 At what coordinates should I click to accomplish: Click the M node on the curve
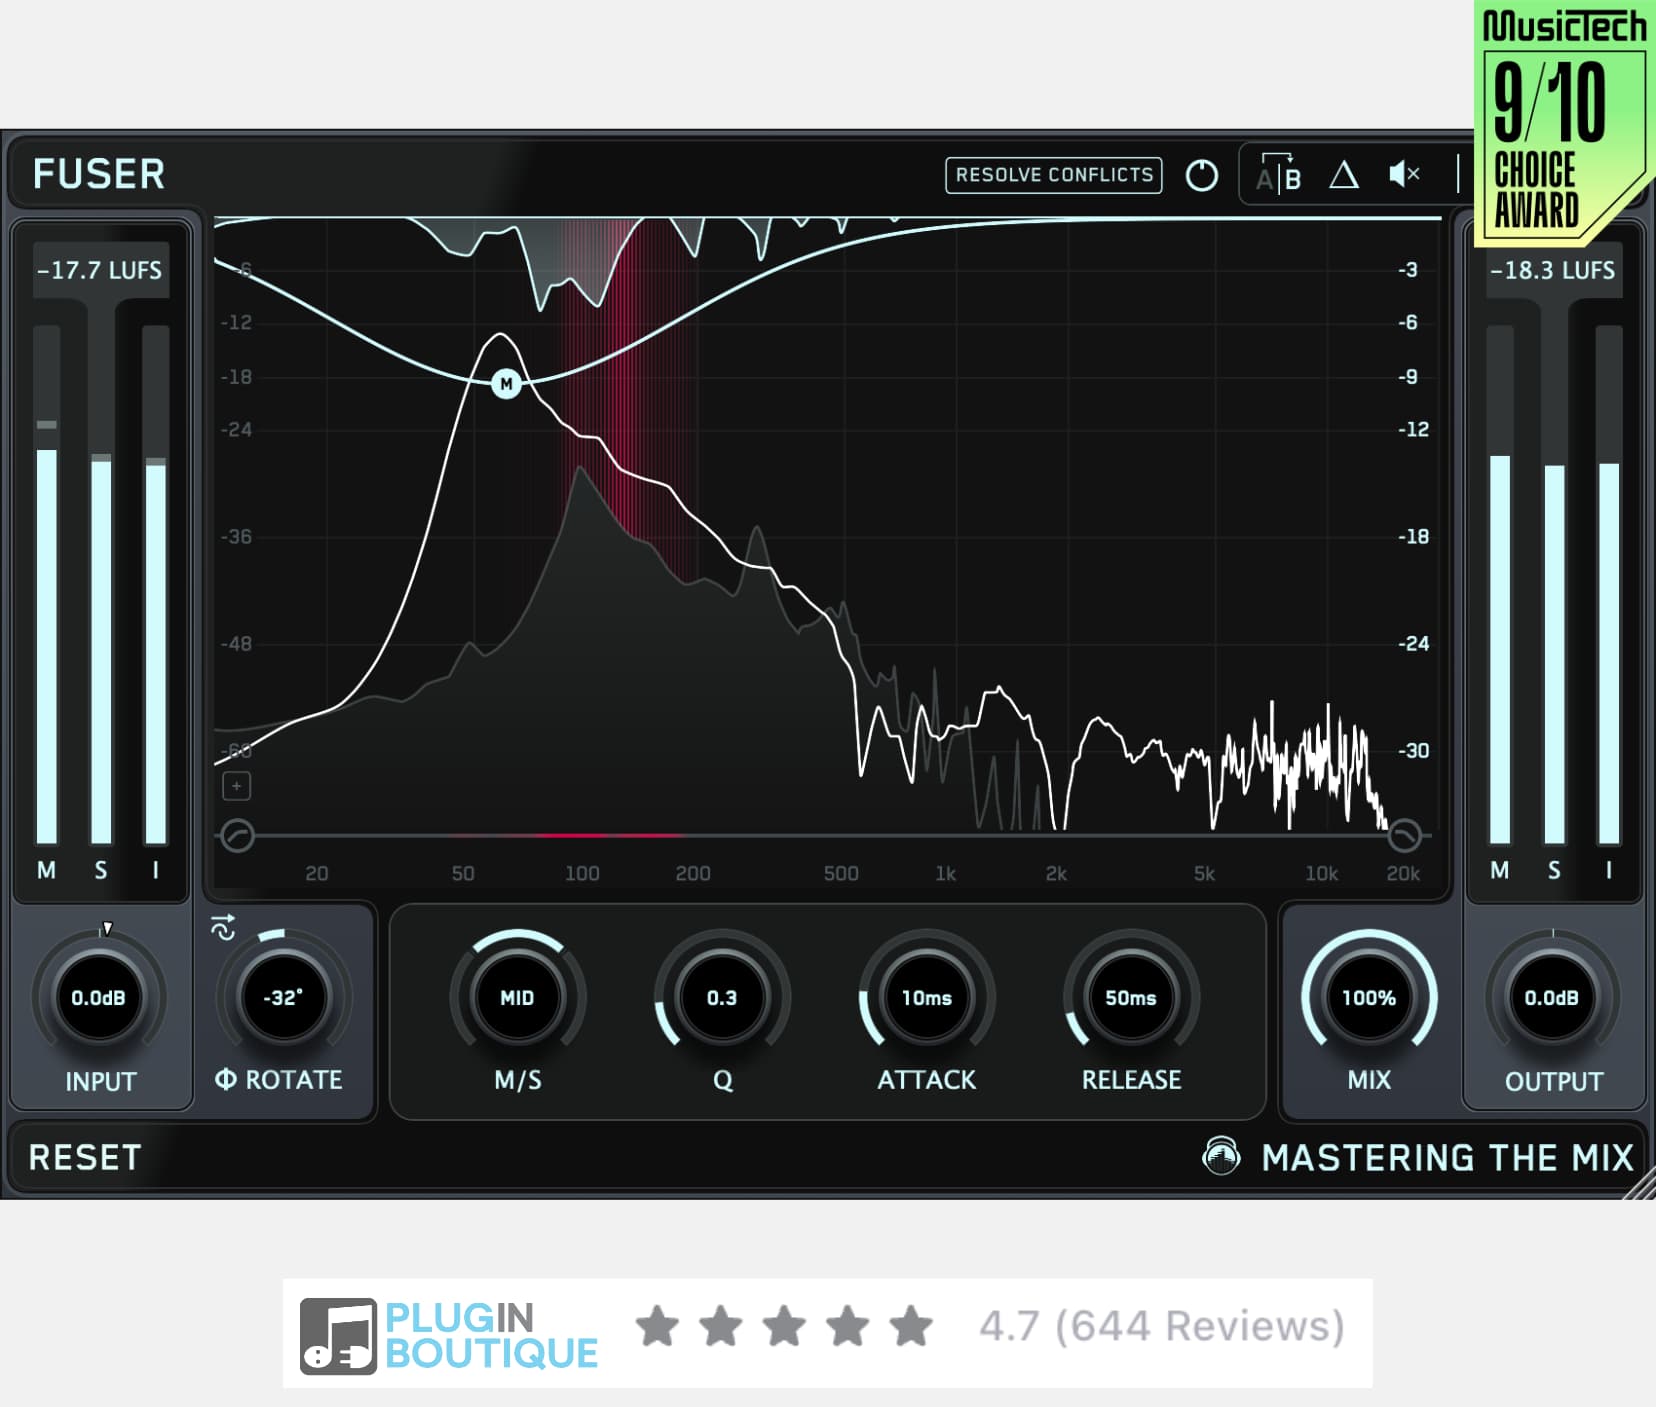507,384
